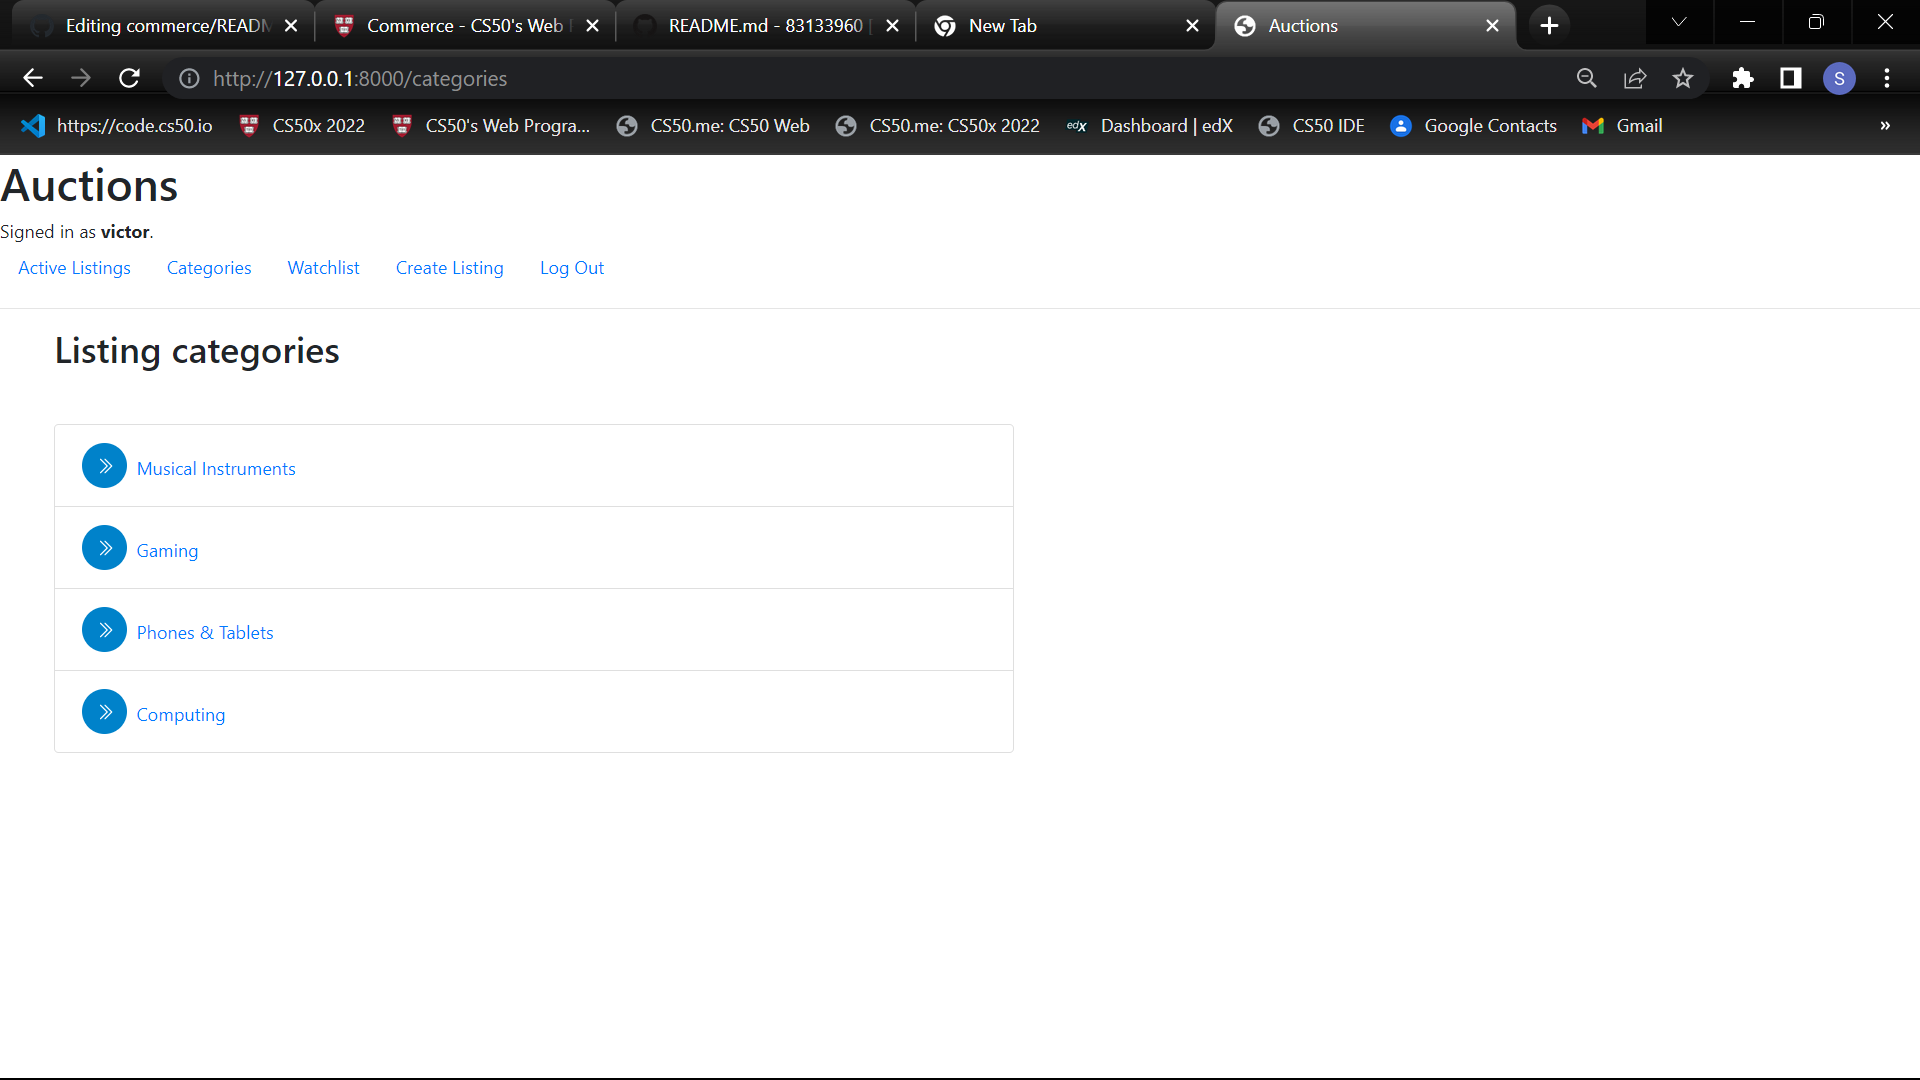Screen dimensions: 1920x1080
Task: Expand the hidden bookmarks overflow chevron
Action: click(x=1885, y=126)
